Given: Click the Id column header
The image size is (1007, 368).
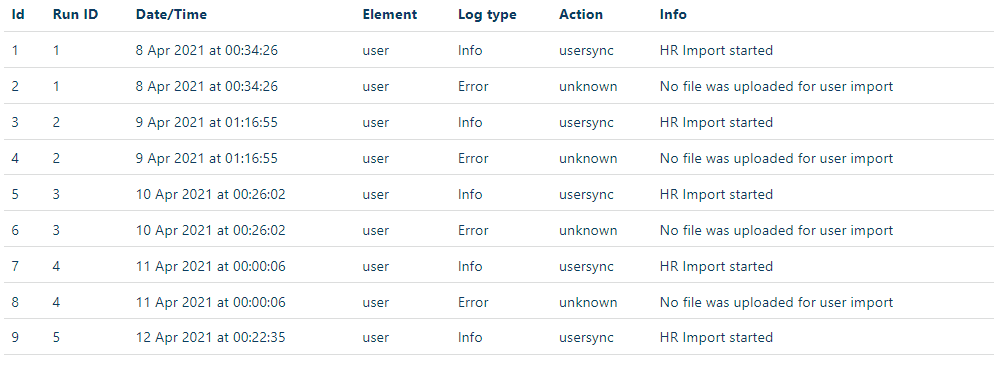Looking at the screenshot, I should click(x=18, y=14).
